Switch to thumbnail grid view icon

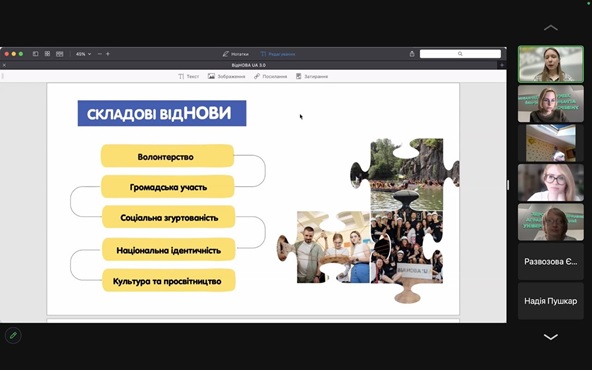[x=47, y=54]
